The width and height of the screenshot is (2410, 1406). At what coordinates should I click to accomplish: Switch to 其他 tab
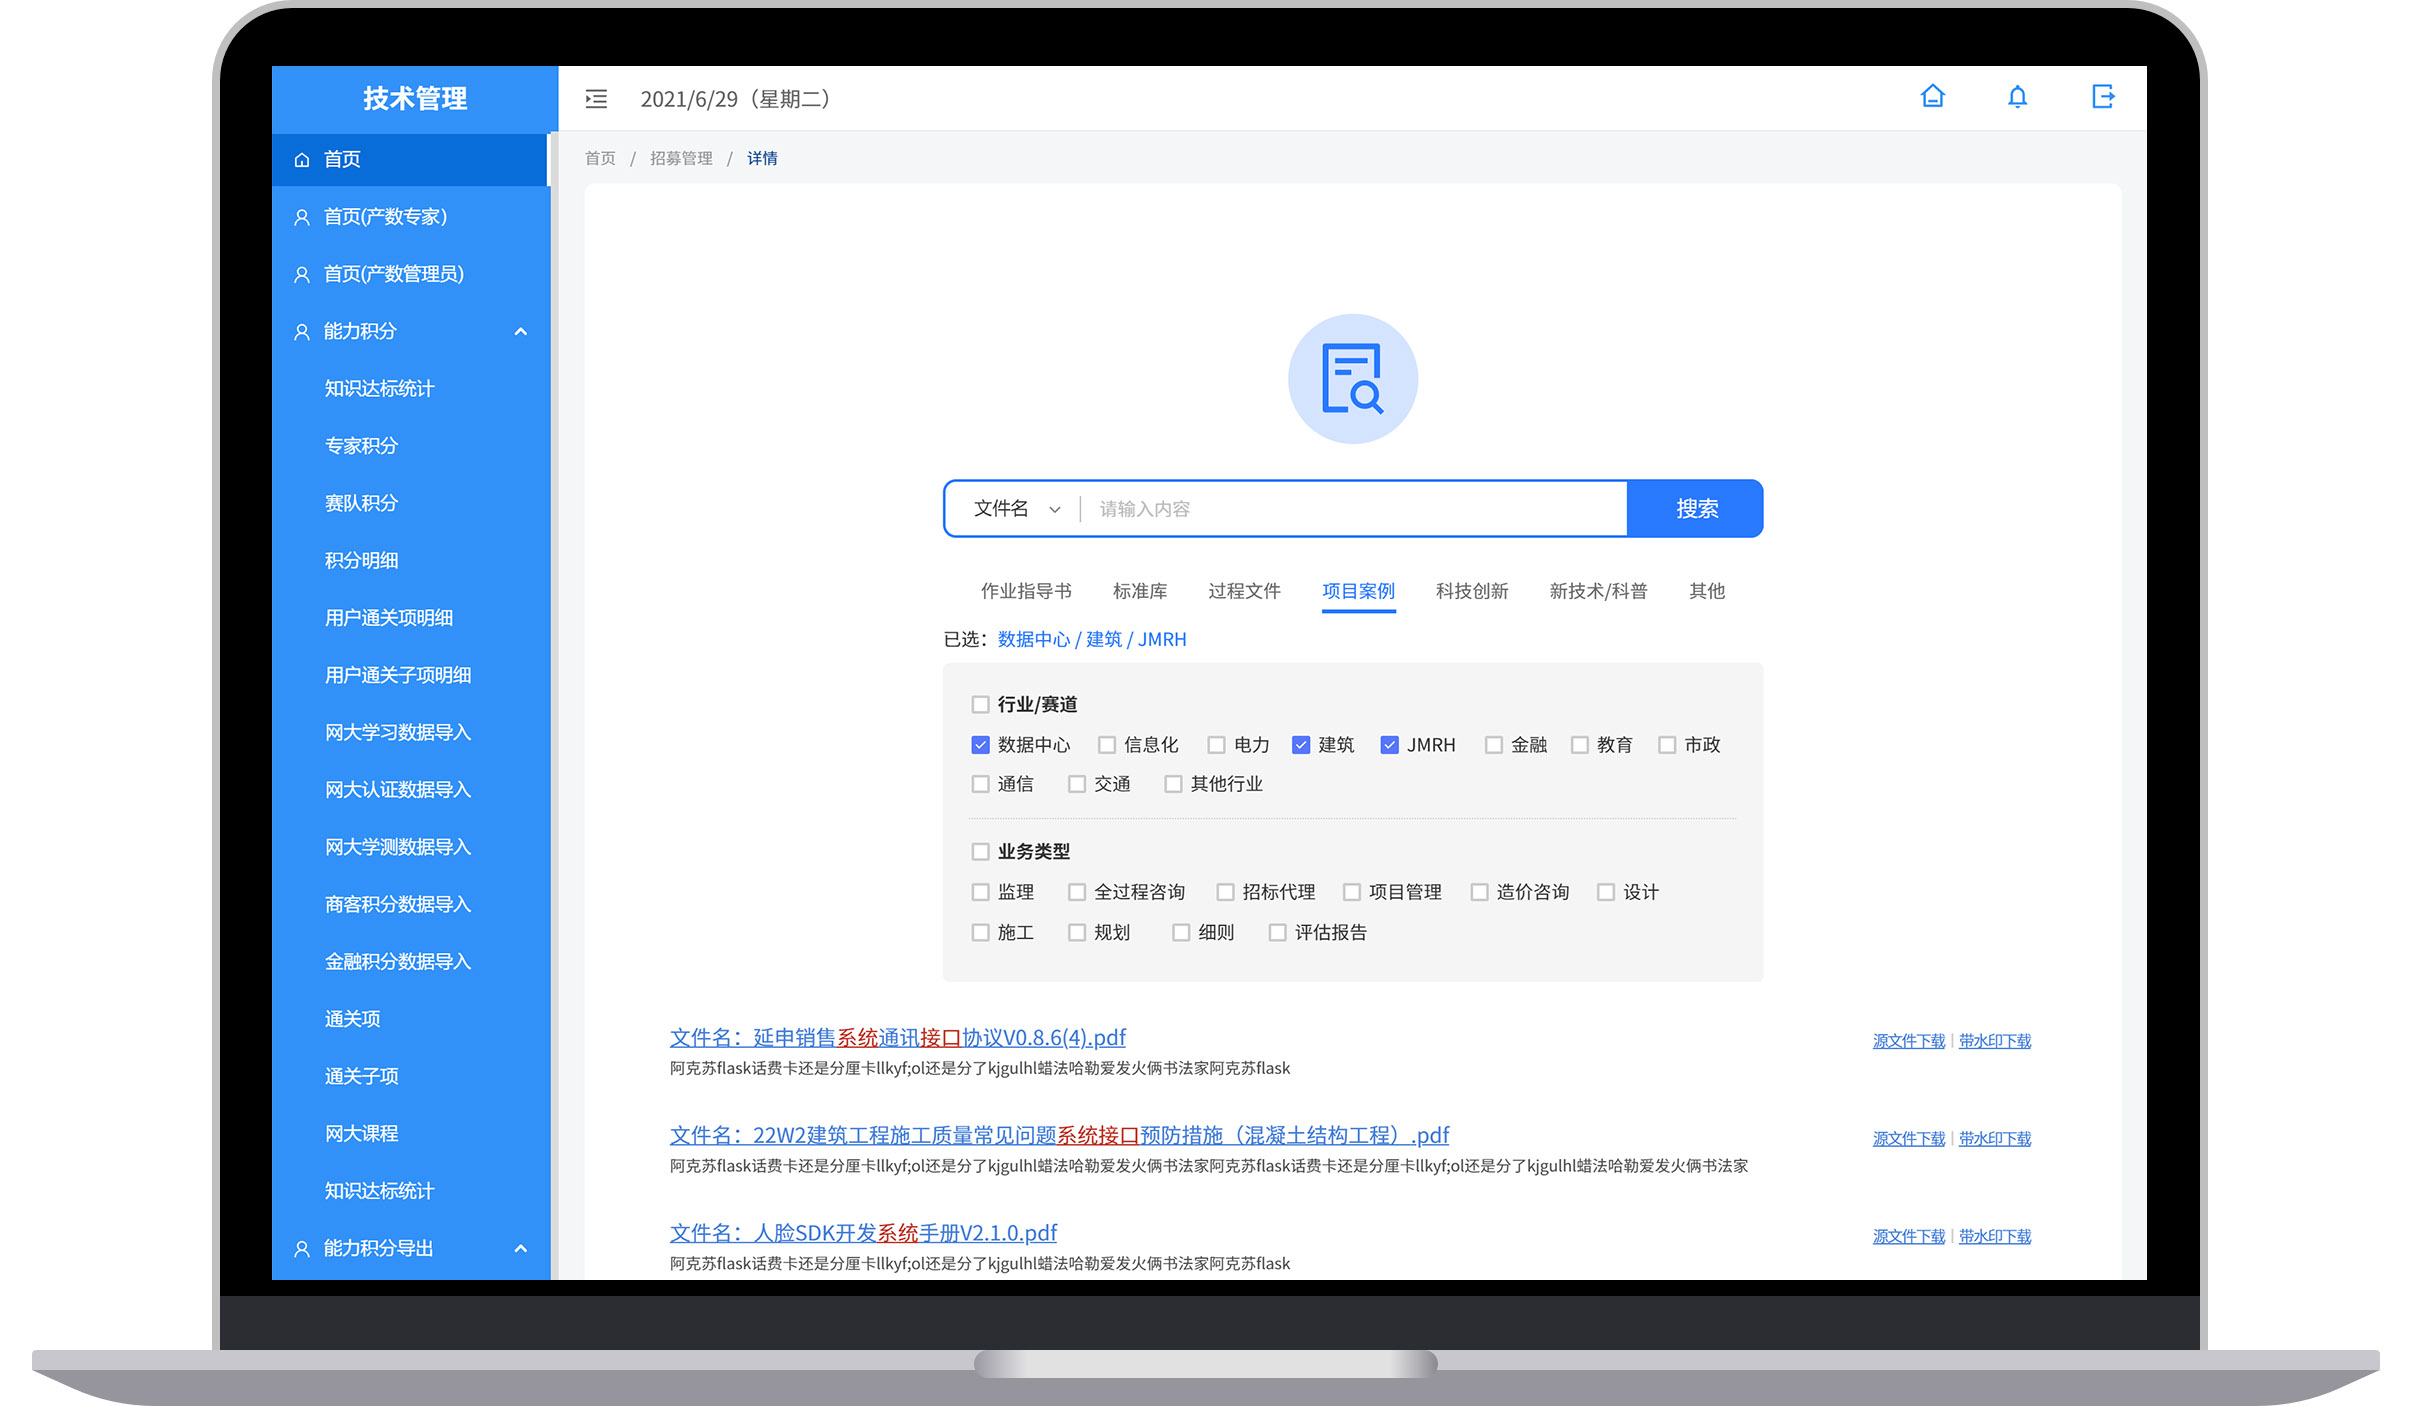click(x=1706, y=591)
